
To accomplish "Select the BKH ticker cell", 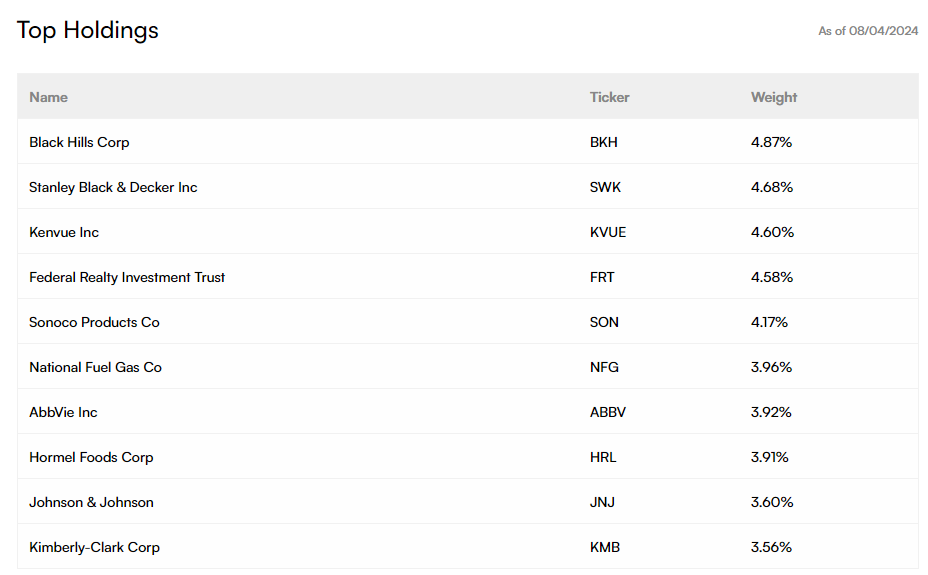I will [x=603, y=142].
